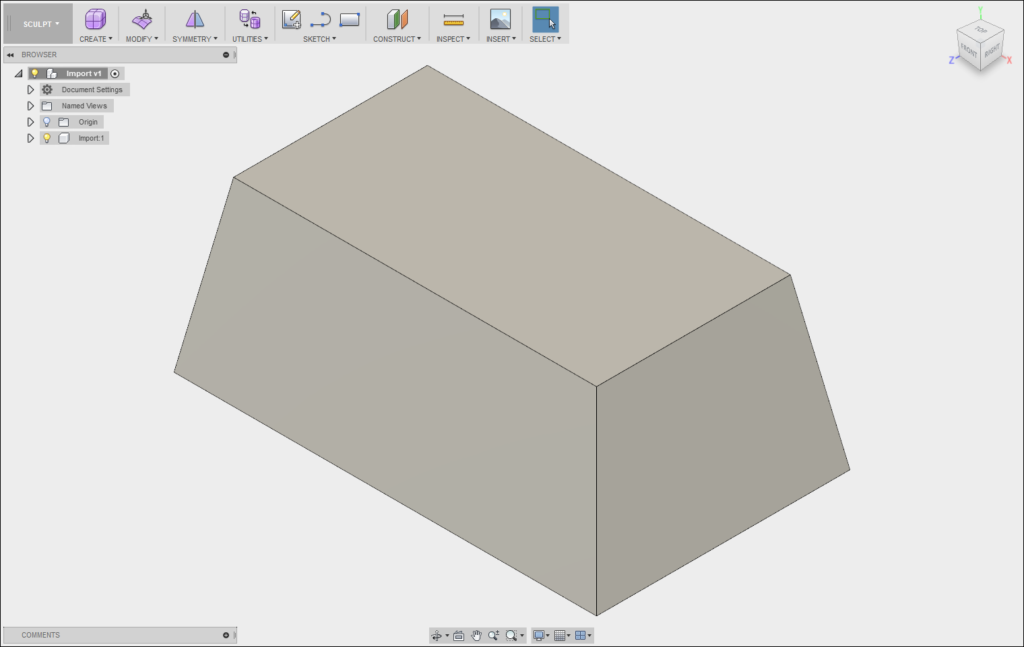
Task: Select the Create Sketch icon
Action: click(x=292, y=18)
